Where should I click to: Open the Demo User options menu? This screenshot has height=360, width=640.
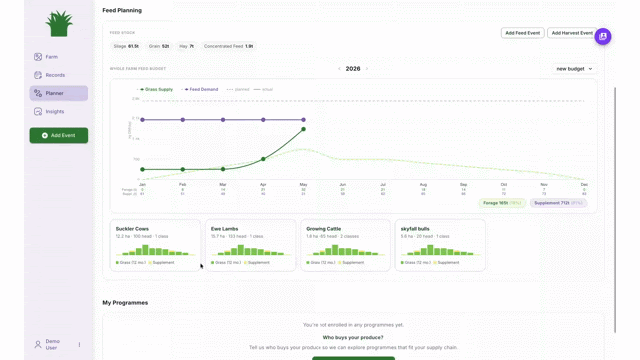[x=79, y=344]
